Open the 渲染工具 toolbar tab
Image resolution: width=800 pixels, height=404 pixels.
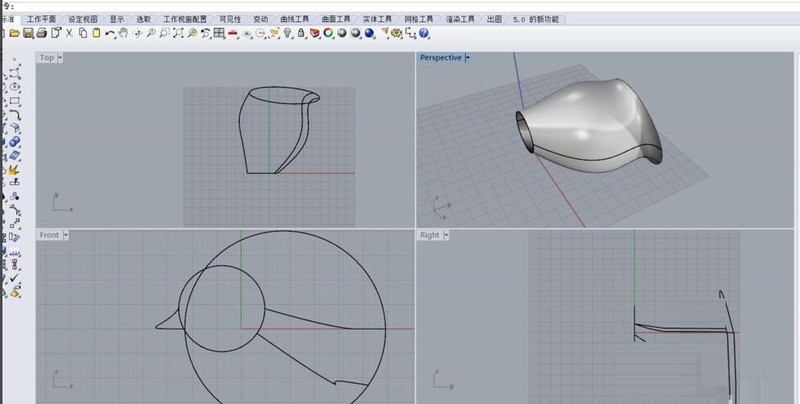point(459,19)
